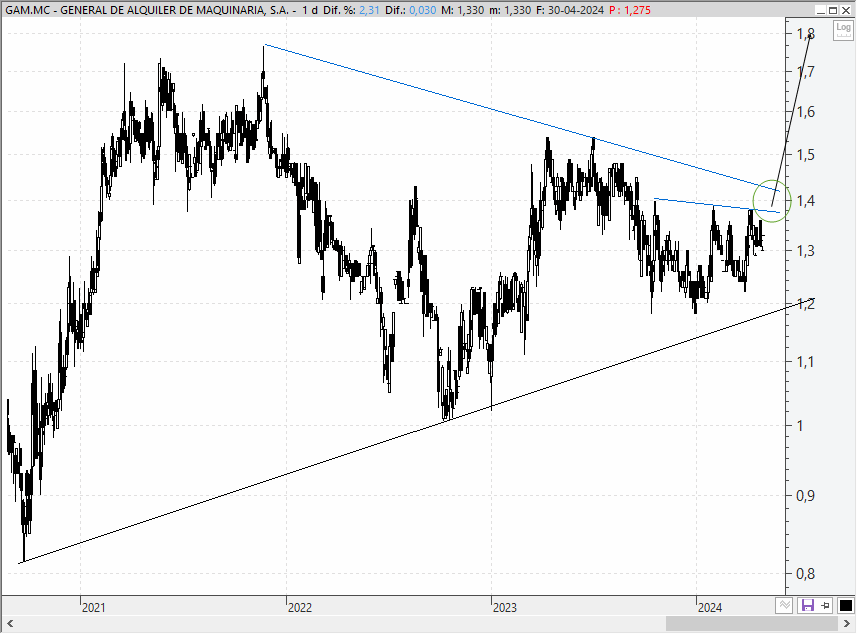
Task: Toggle the Log scale button
Action: coord(843,31)
